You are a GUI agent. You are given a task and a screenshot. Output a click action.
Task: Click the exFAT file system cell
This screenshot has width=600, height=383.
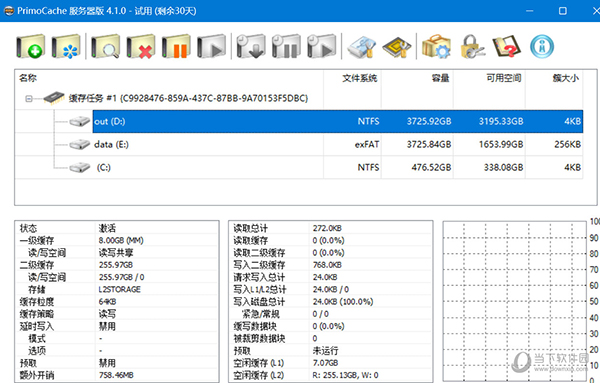click(x=367, y=145)
